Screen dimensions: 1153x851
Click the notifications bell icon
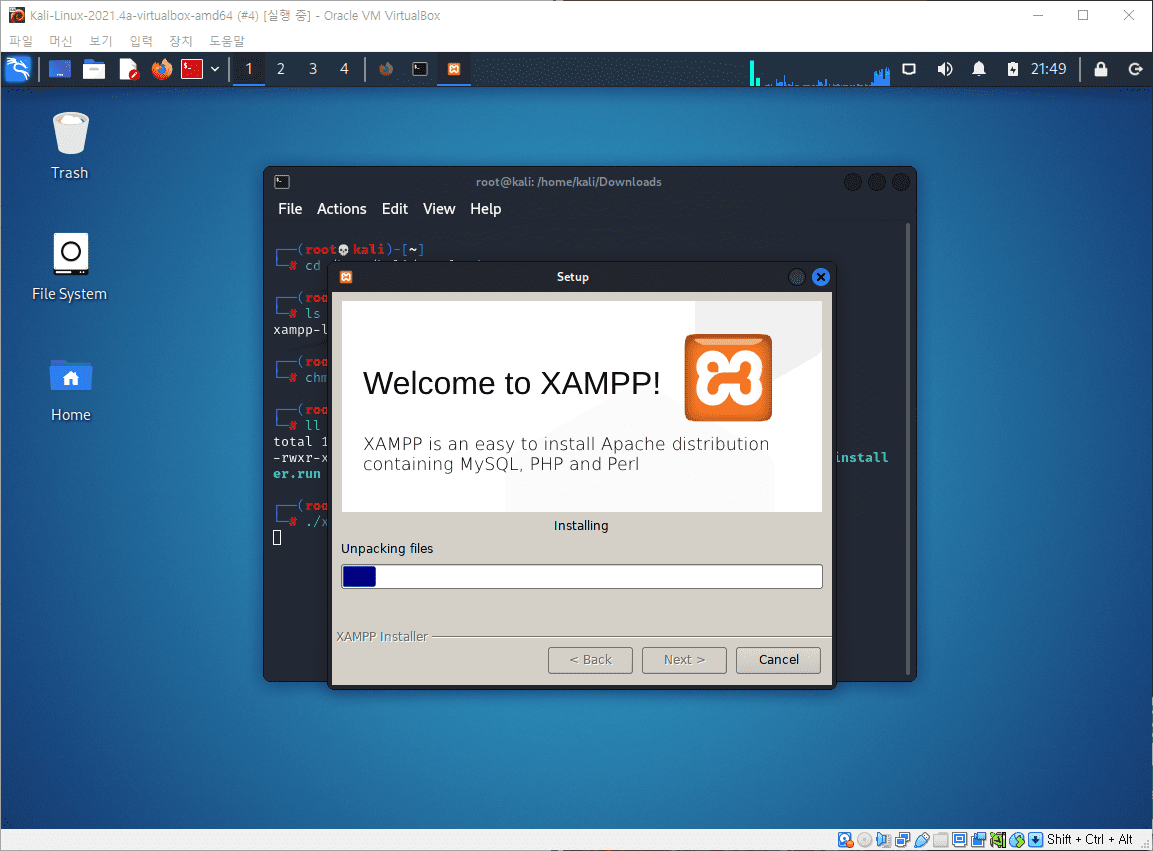(x=978, y=69)
